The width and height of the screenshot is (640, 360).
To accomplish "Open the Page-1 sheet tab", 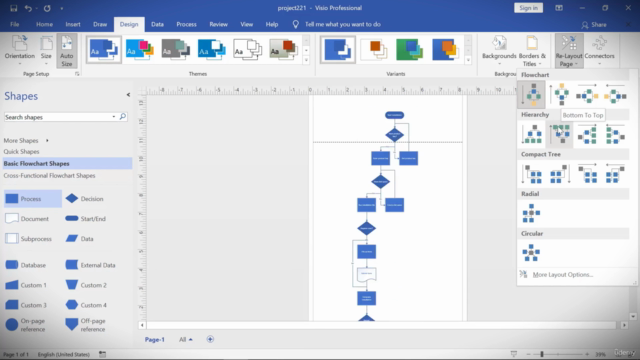I will pyautogui.click(x=154, y=339).
